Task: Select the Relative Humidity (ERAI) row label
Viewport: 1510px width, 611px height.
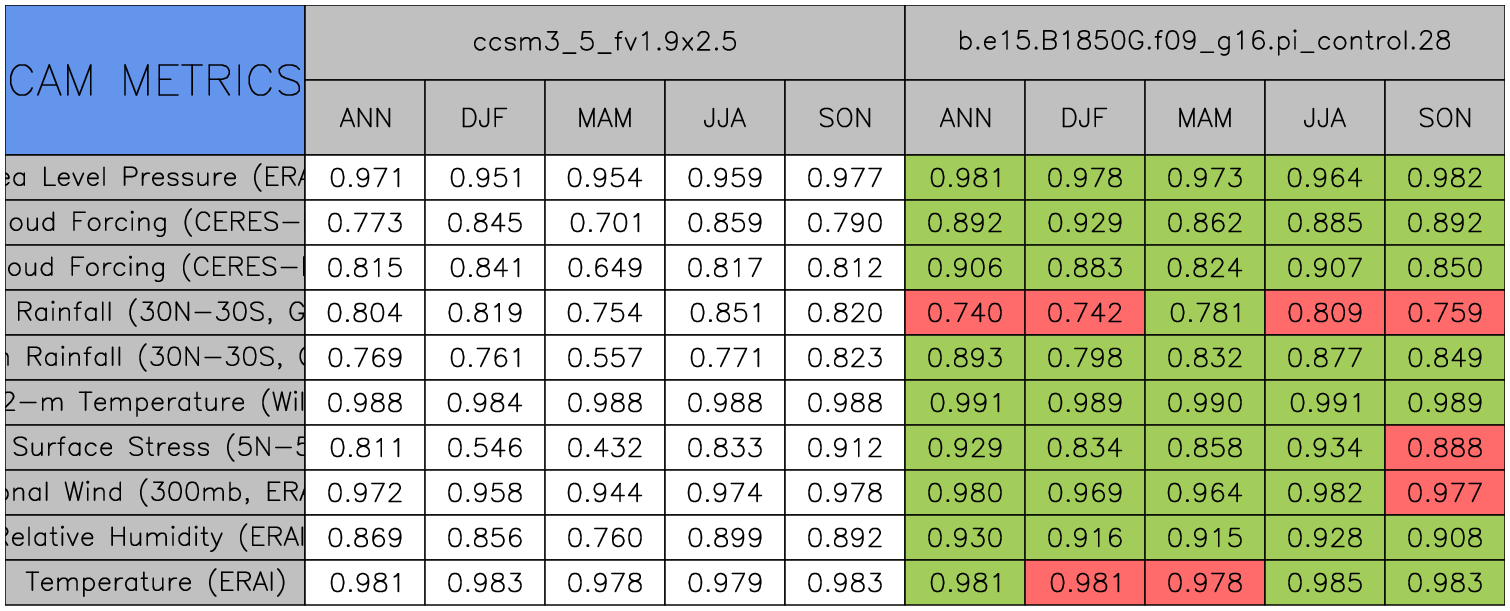Action: (x=154, y=538)
